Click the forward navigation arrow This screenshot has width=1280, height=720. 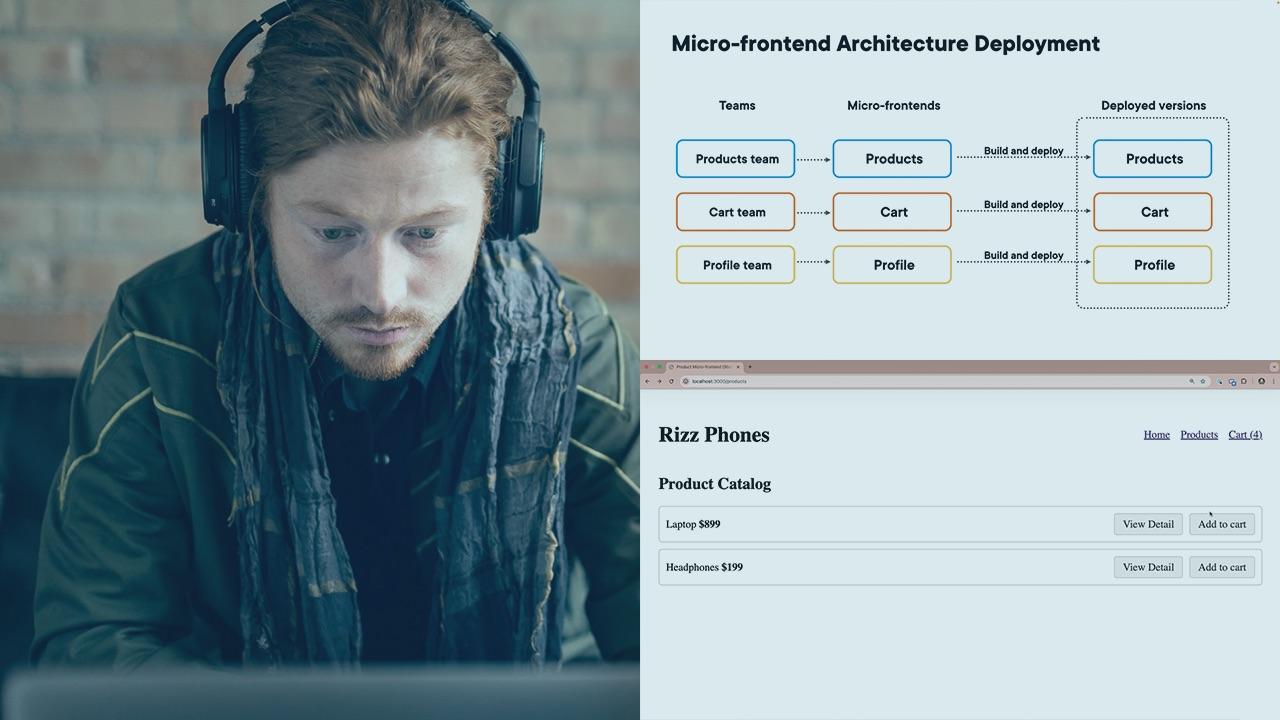tap(659, 381)
